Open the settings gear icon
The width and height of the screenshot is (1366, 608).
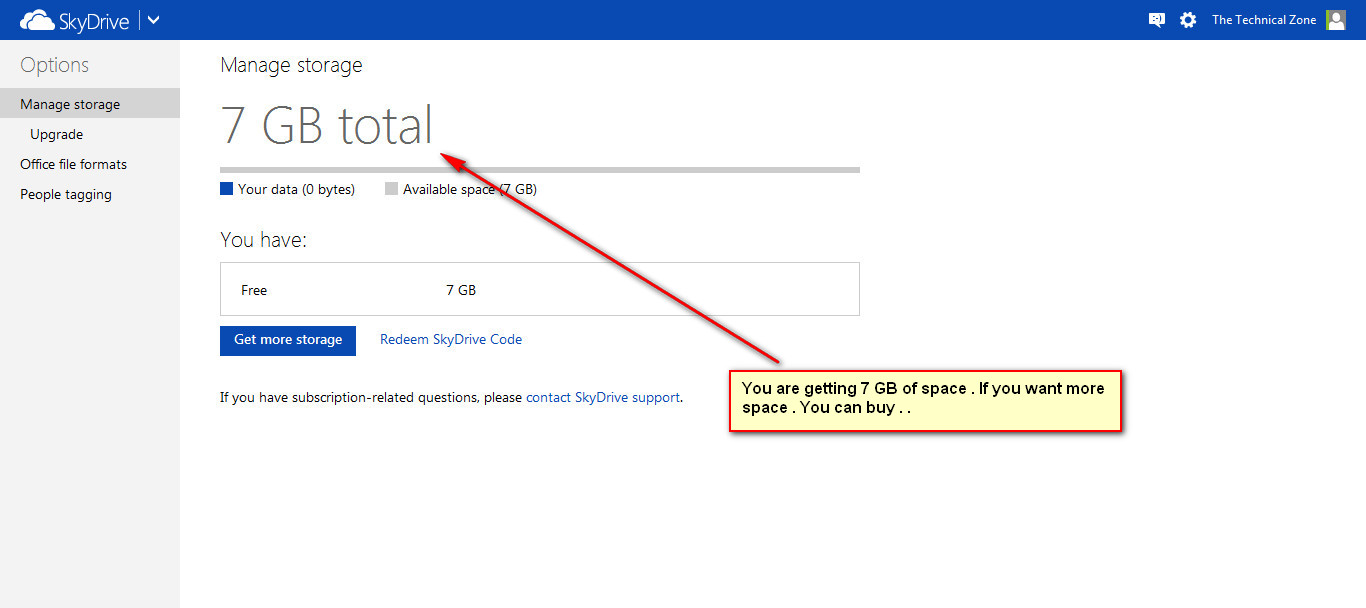click(1188, 19)
